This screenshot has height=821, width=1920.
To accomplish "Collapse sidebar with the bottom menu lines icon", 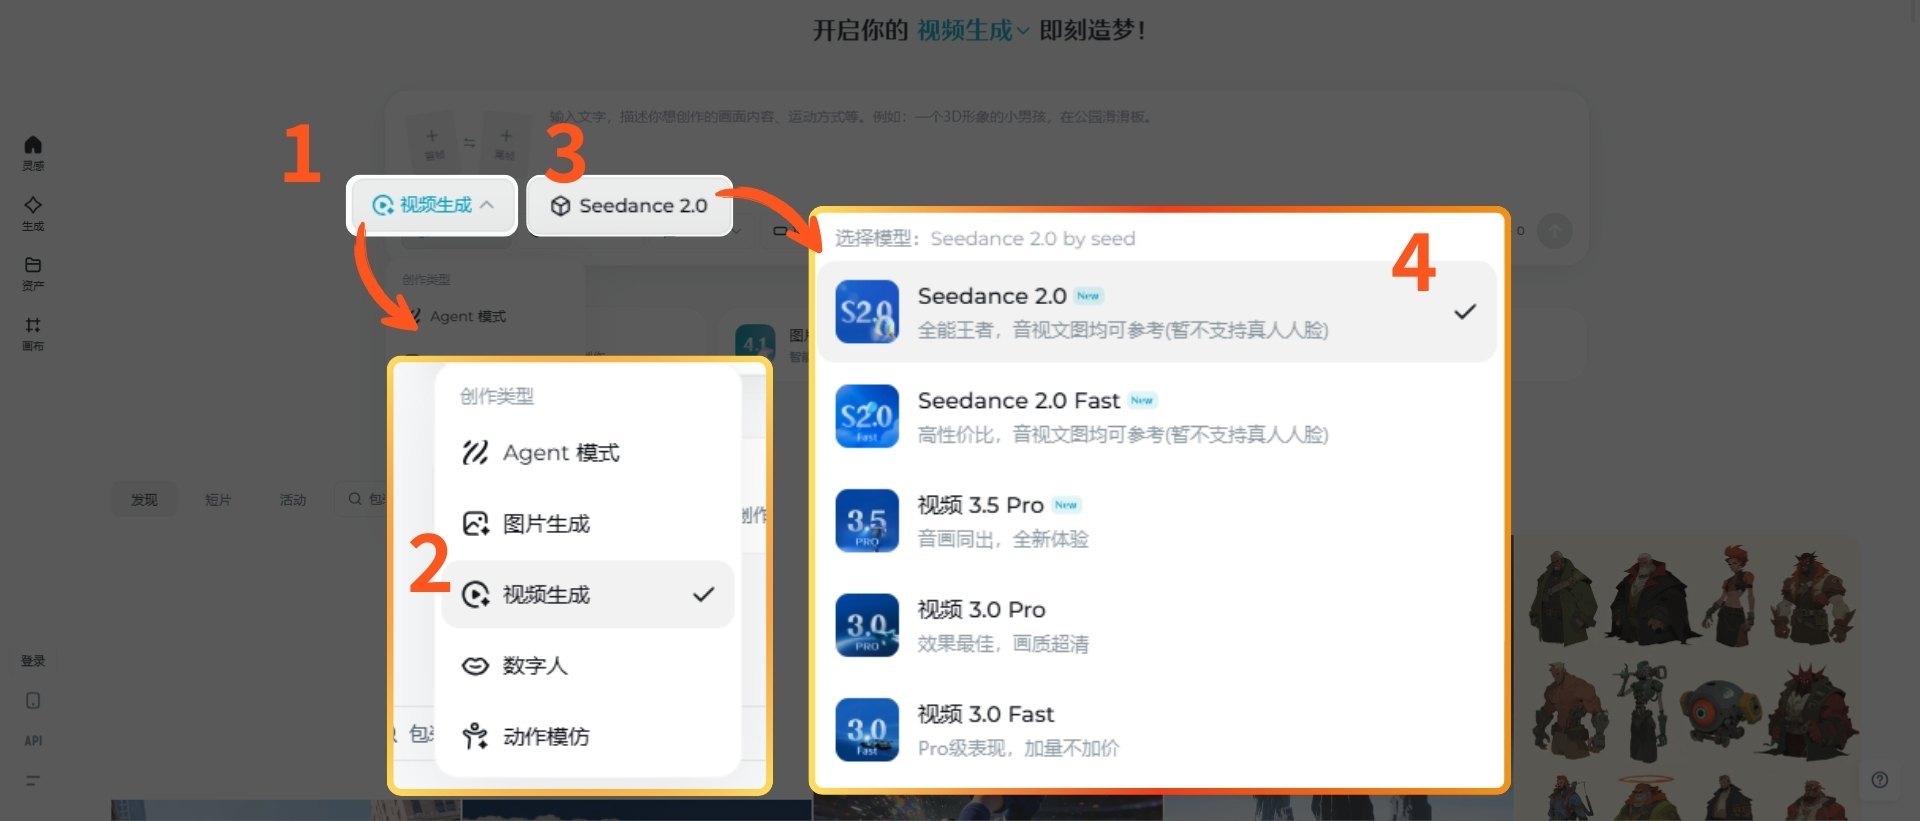I will coord(33,780).
